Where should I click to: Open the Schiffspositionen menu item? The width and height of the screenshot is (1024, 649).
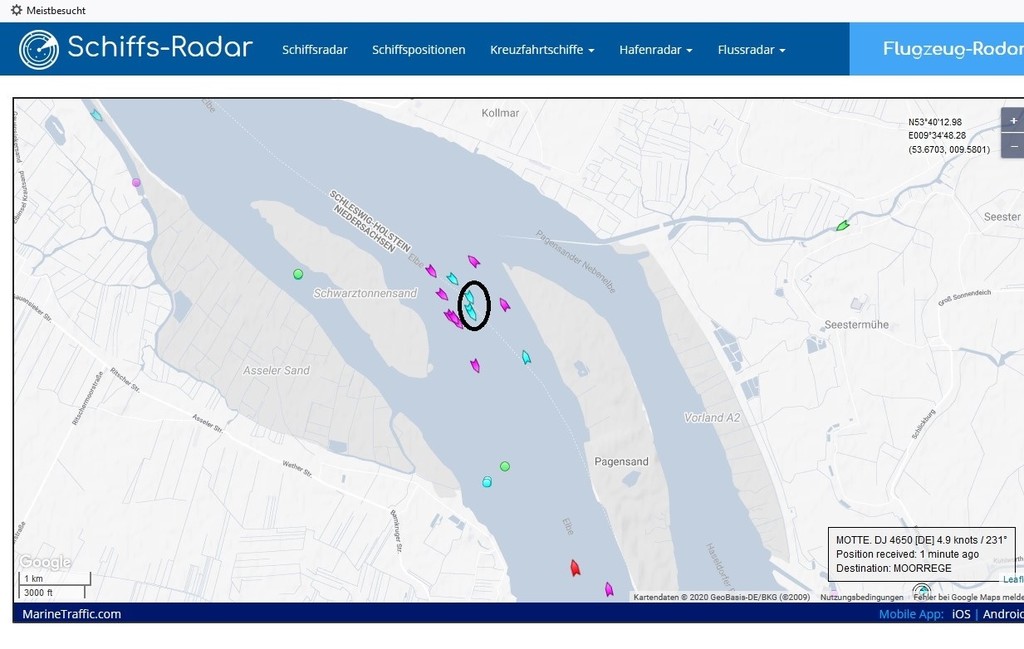pos(419,50)
